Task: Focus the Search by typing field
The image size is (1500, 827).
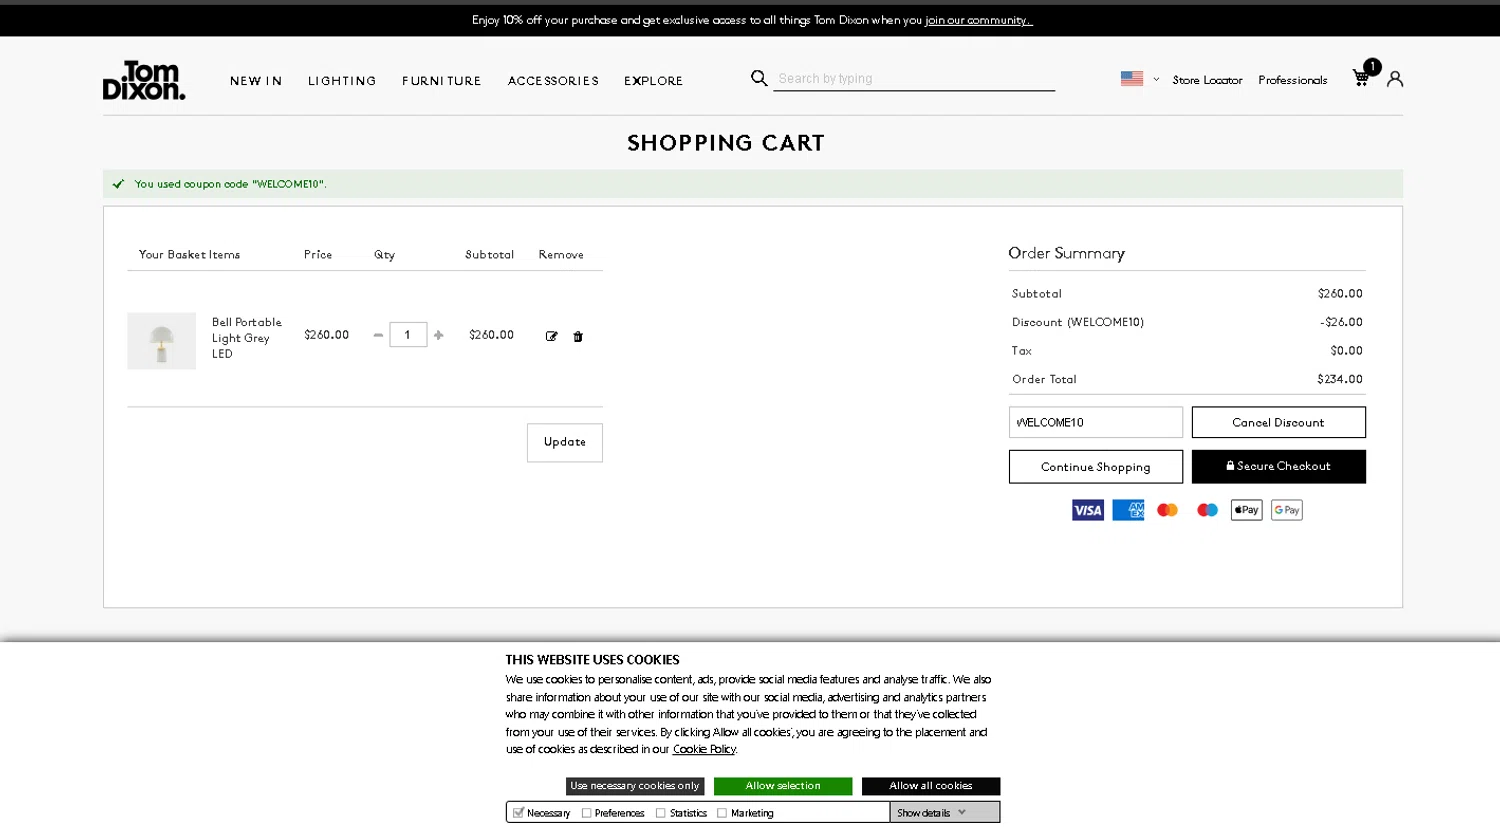Action: click(914, 78)
